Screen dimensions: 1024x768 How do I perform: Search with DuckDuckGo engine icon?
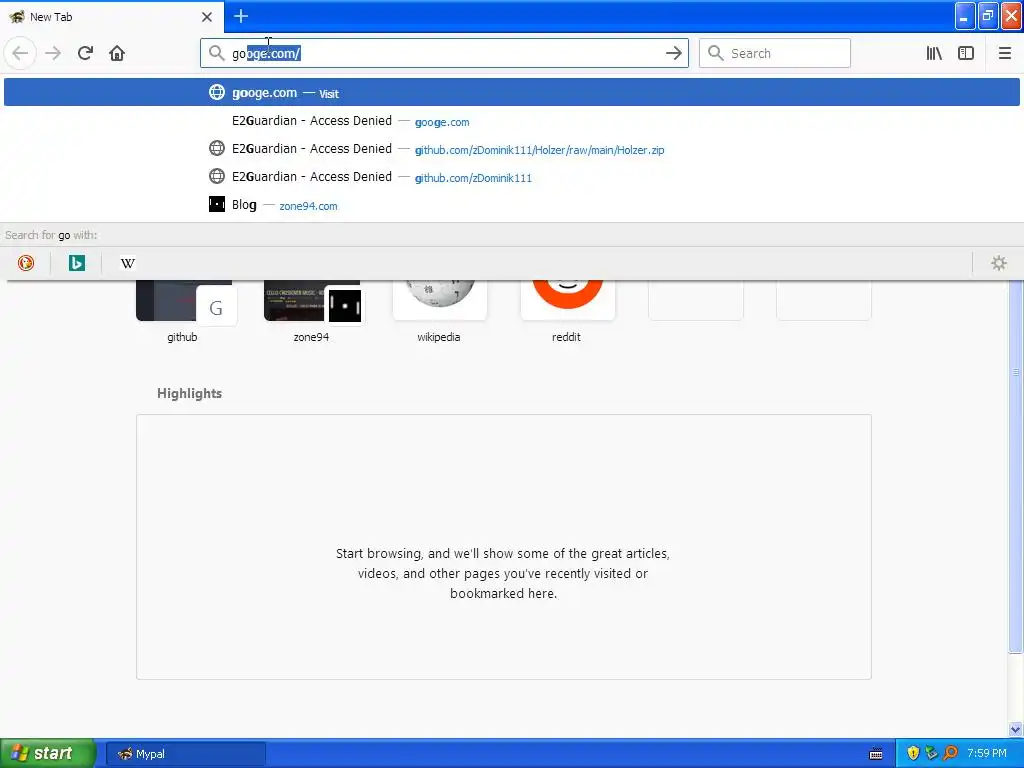coord(26,263)
